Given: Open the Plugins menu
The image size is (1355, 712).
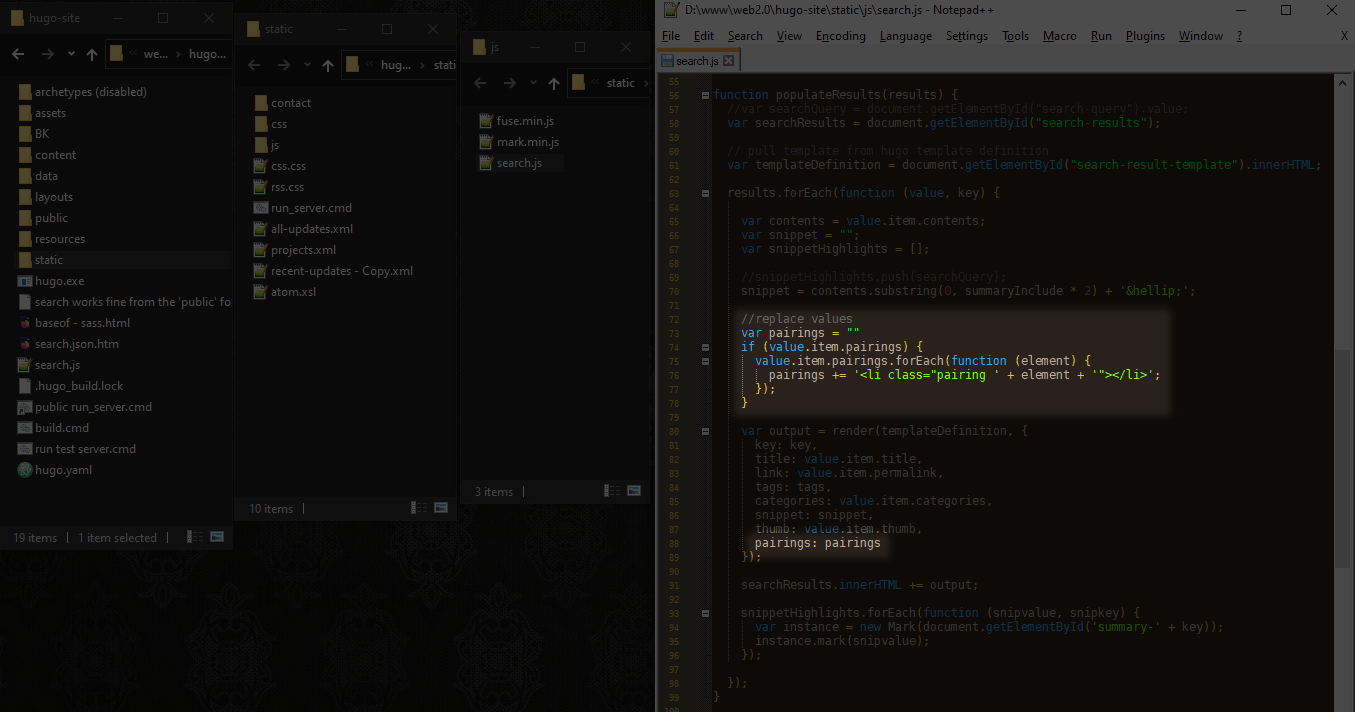Looking at the screenshot, I should [1145, 36].
